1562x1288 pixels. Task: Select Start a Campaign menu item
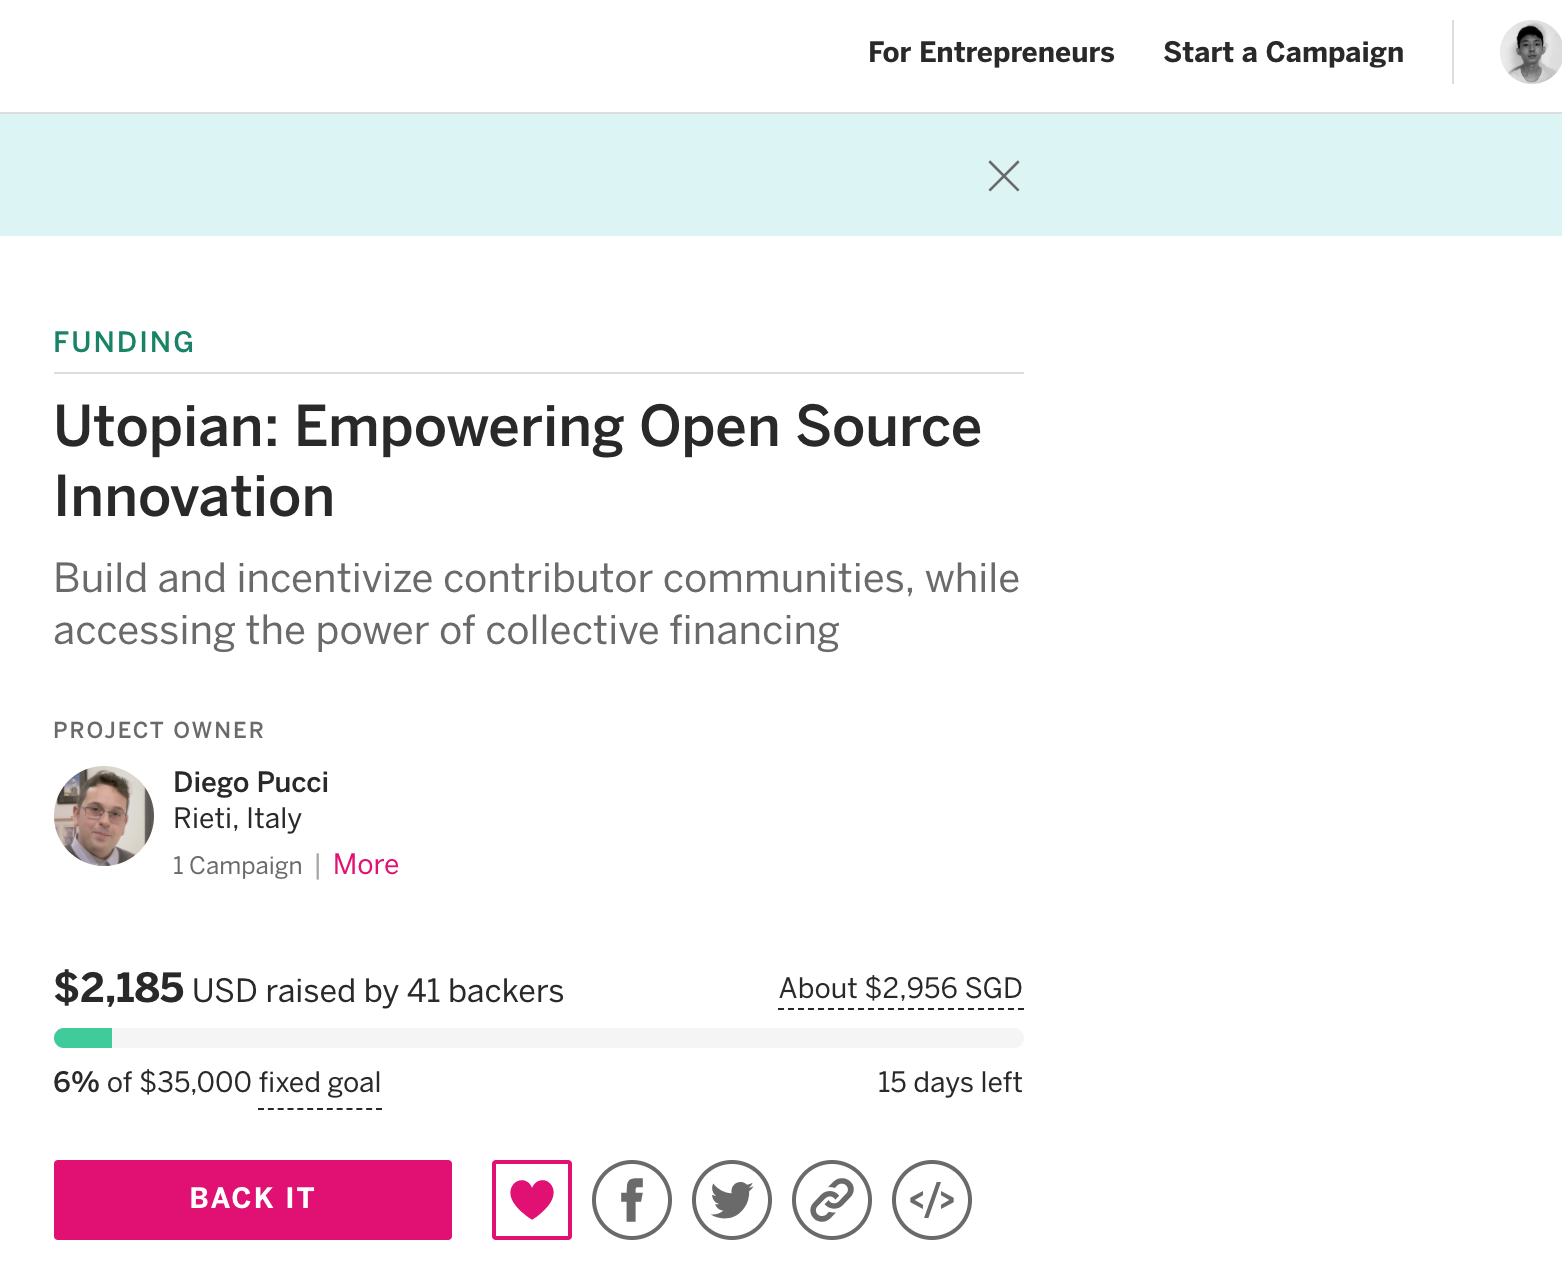click(1283, 52)
